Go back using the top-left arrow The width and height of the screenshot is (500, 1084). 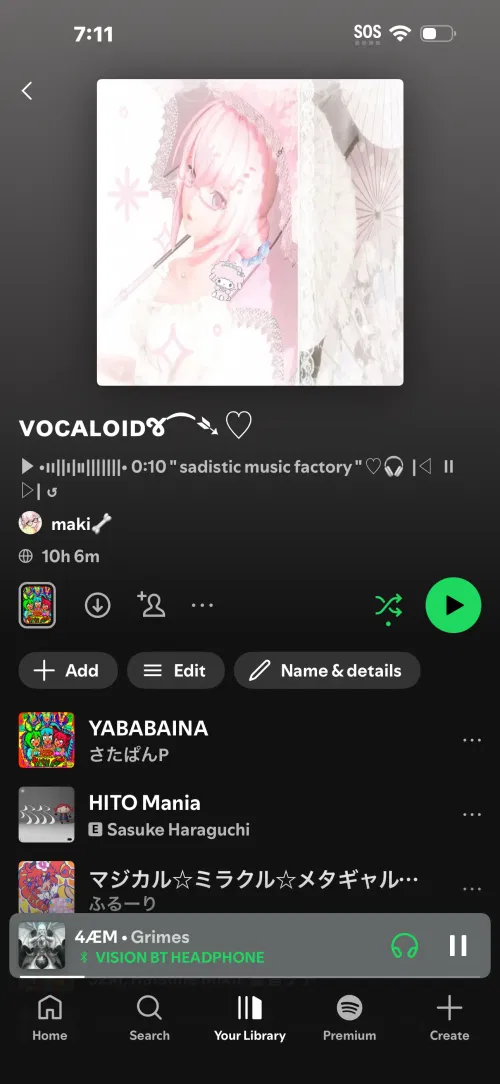tap(27, 91)
